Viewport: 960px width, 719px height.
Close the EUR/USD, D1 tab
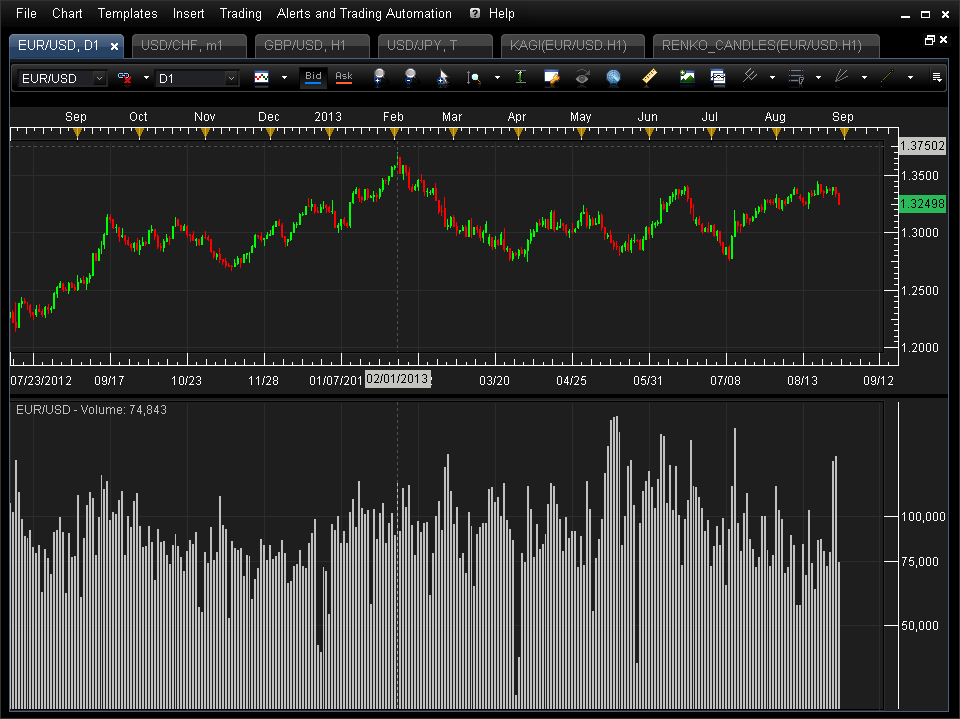pos(114,46)
